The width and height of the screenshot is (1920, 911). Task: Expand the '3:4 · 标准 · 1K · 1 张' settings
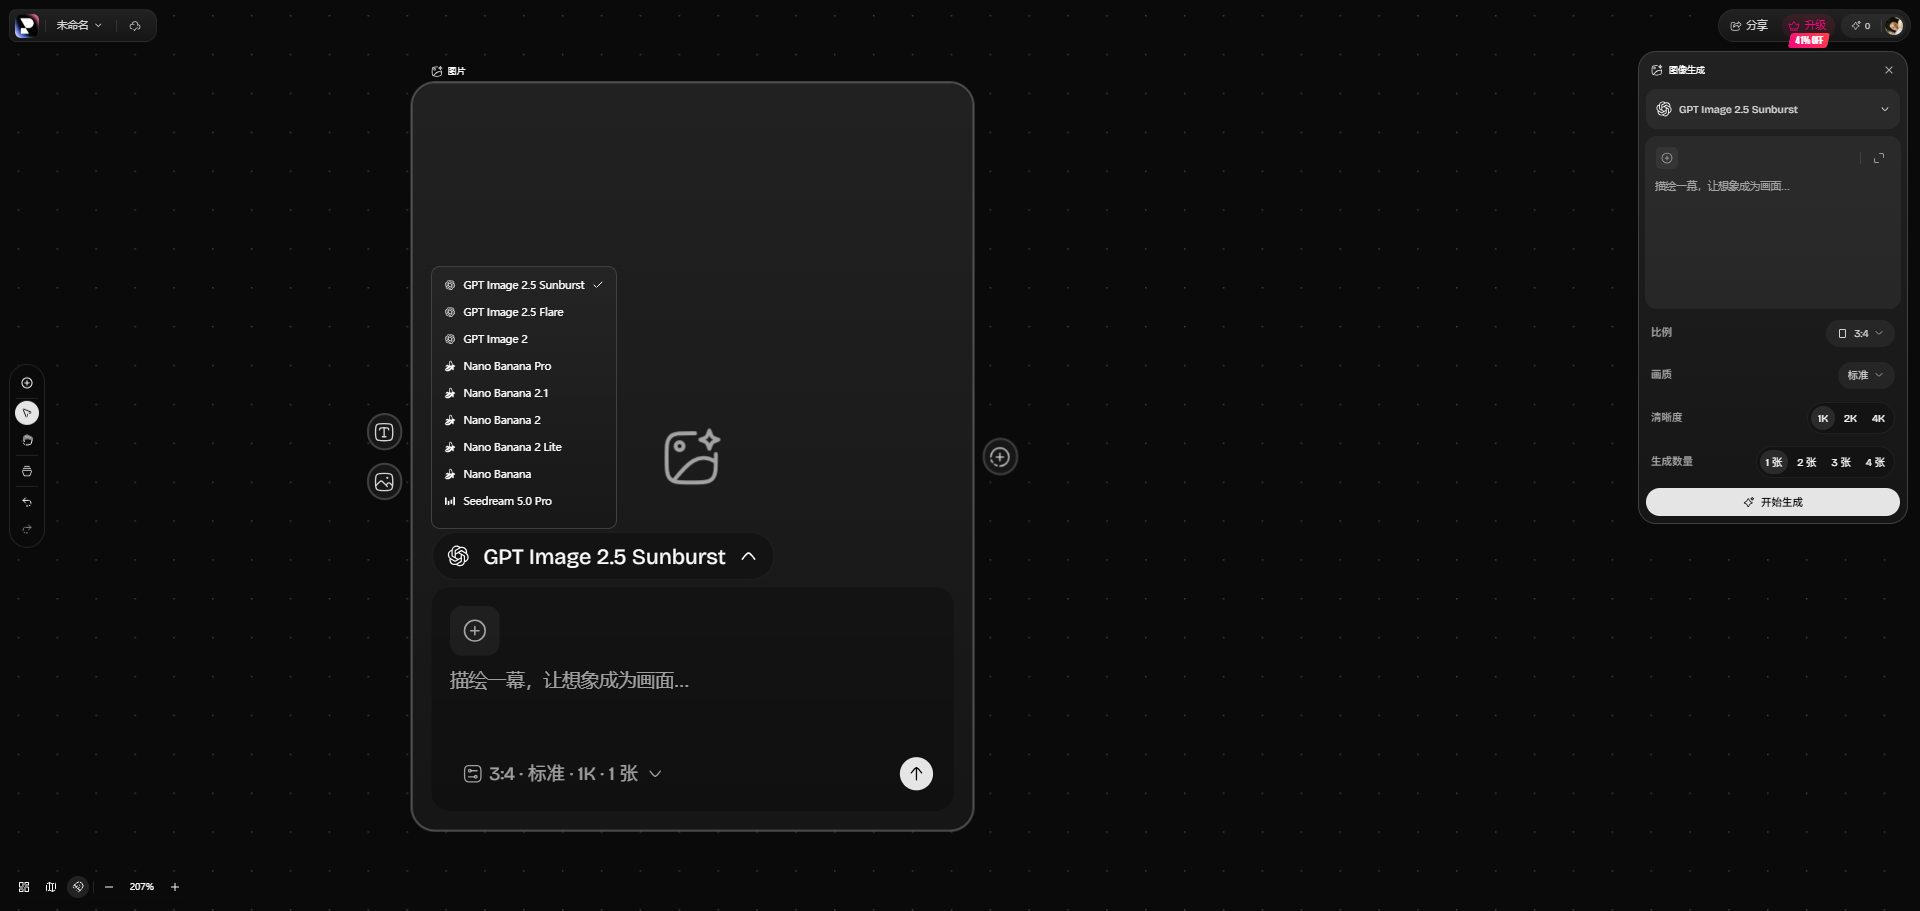tap(562, 774)
